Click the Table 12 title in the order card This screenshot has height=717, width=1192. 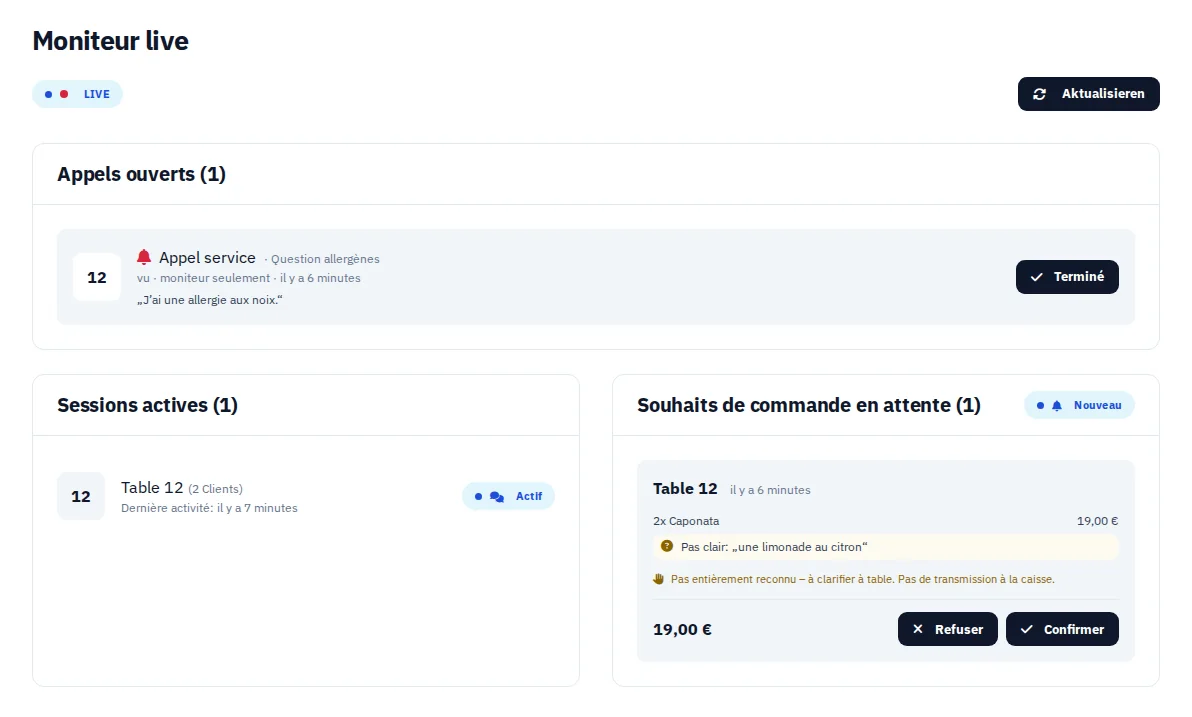(685, 489)
